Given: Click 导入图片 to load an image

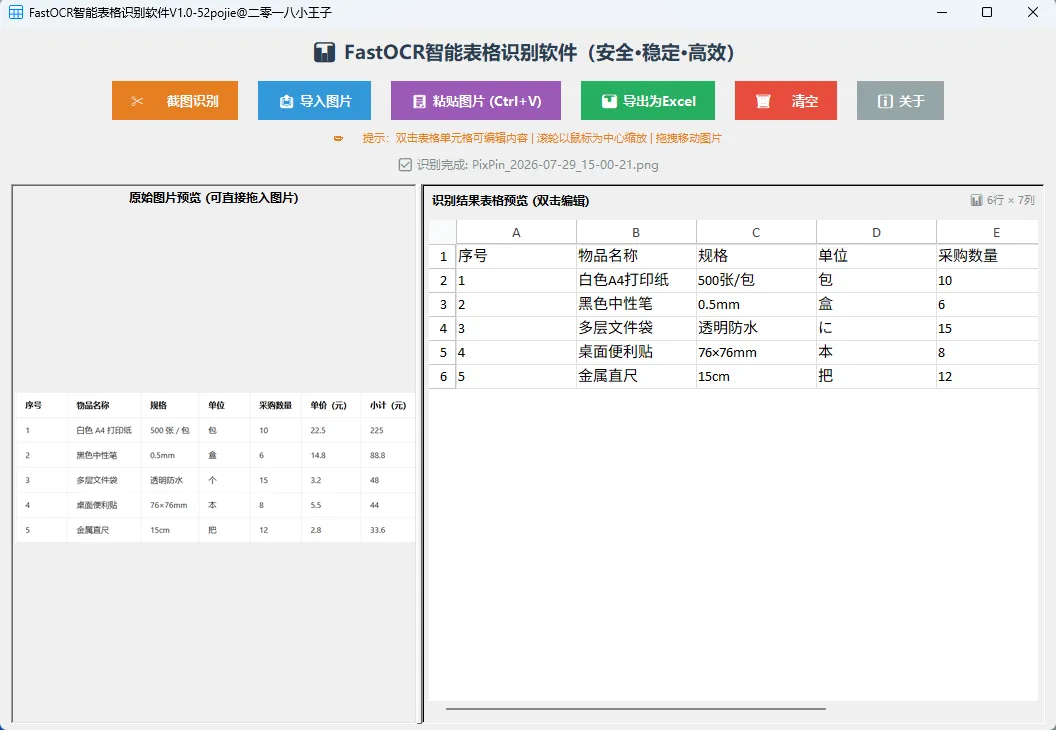Looking at the screenshot, I should pyautogui.click(x=315, y=100).
